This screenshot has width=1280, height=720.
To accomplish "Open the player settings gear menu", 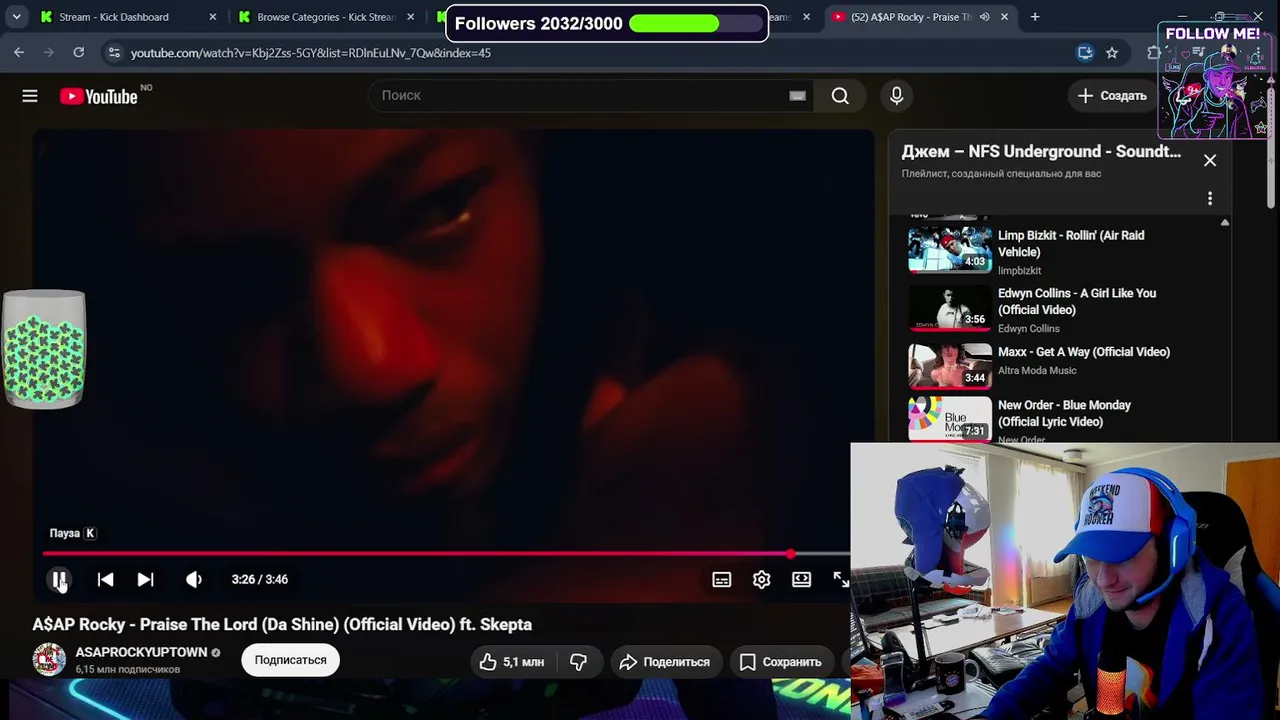I will (x=761, y=579).
